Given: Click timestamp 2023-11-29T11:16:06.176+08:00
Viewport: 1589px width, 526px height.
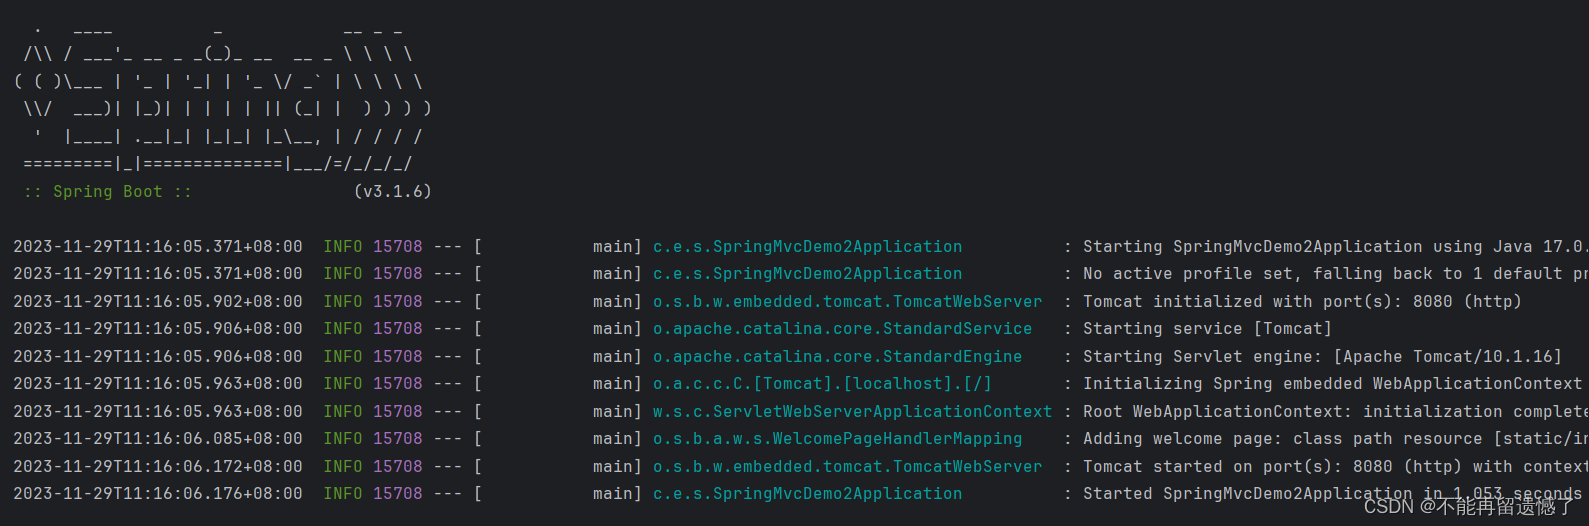Looking at the screenshot, I should pyautogui.click(x=158, y=494).
